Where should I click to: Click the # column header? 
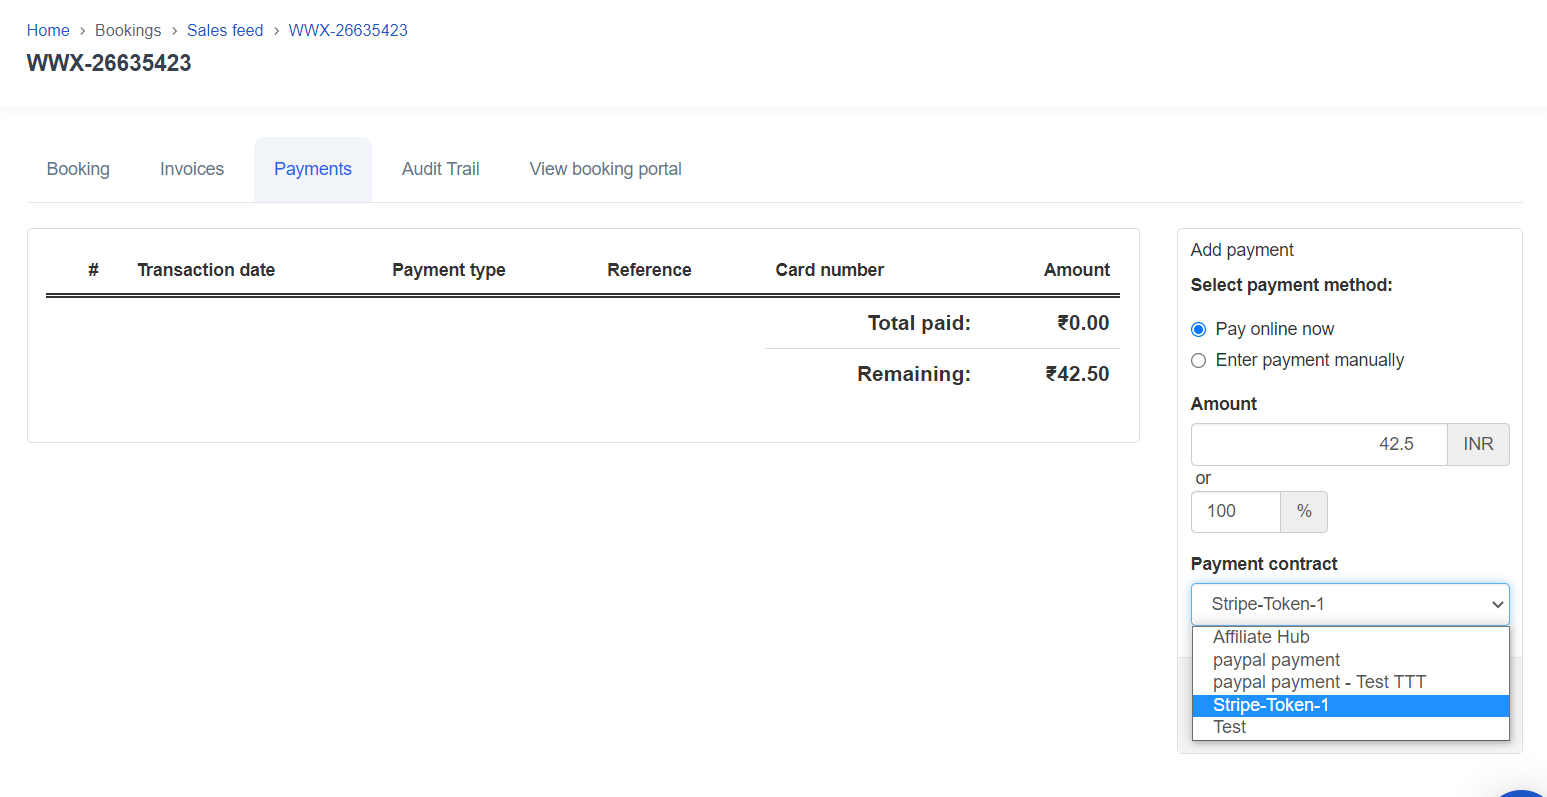(x=93, y=270)
